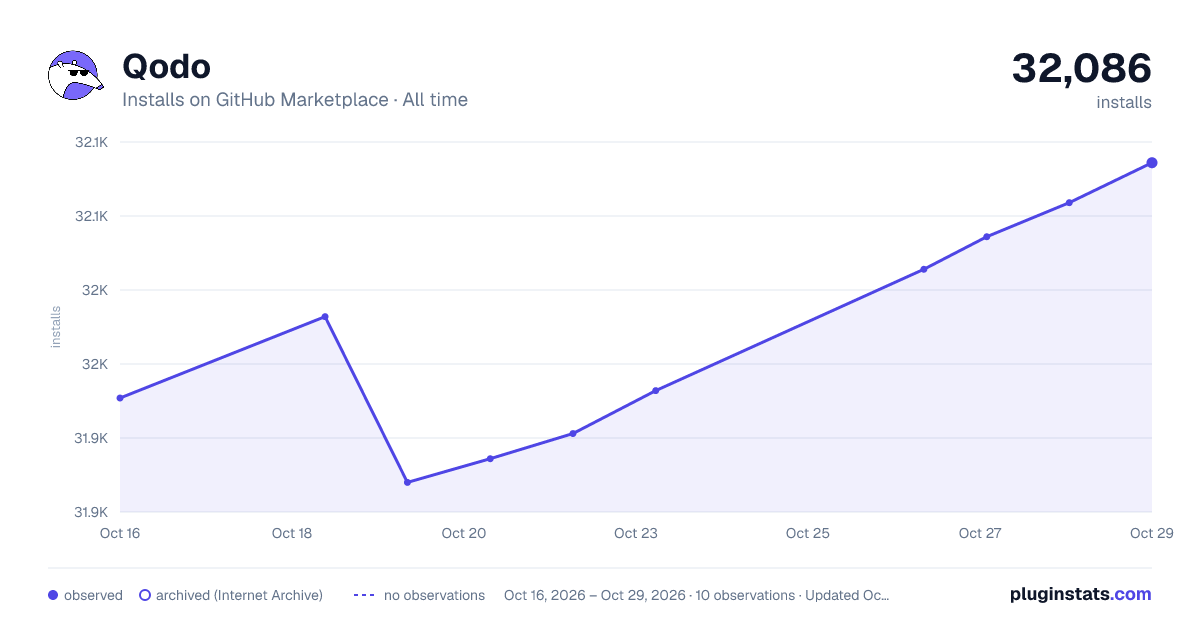
Task: Click the archived (Internet Archive) legend label
Action: coord(239,595)
